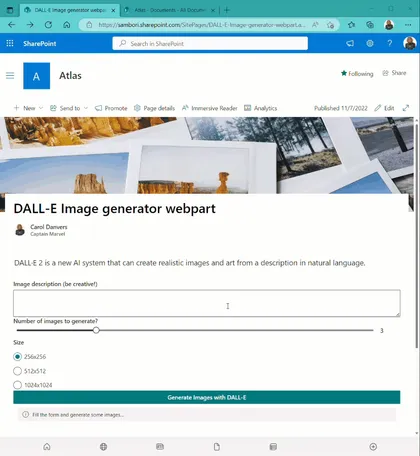Screen dimensions: 420x456
Task: Click the read aloud icon in address bar
Action: (x=315, y=25)
